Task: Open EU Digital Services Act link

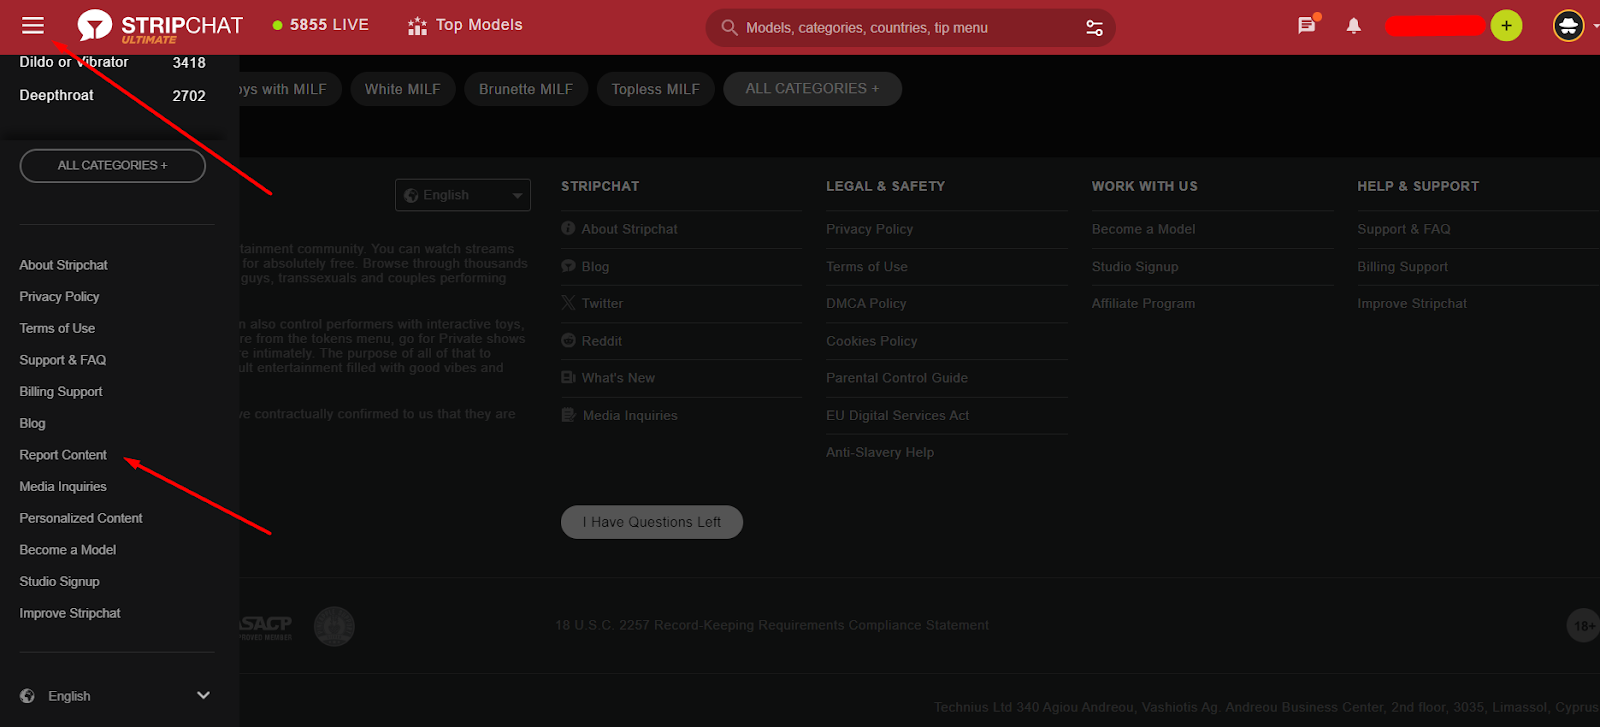Action: [x=898, y=416]
